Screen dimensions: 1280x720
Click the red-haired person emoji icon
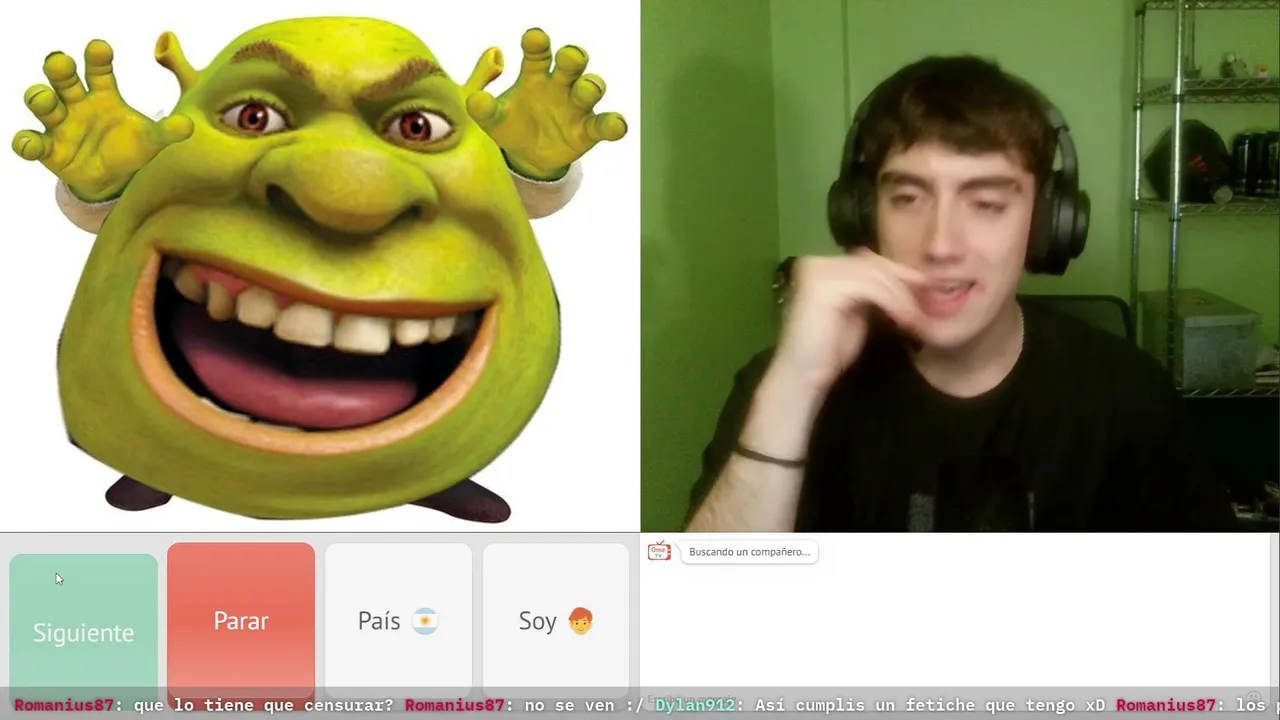(x=580, y=621)
